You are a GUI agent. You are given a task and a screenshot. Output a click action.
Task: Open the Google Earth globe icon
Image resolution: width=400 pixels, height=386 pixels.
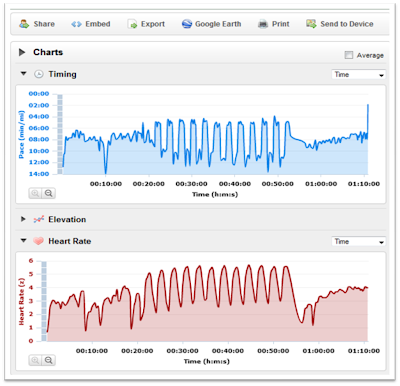[x=187, y=24]
